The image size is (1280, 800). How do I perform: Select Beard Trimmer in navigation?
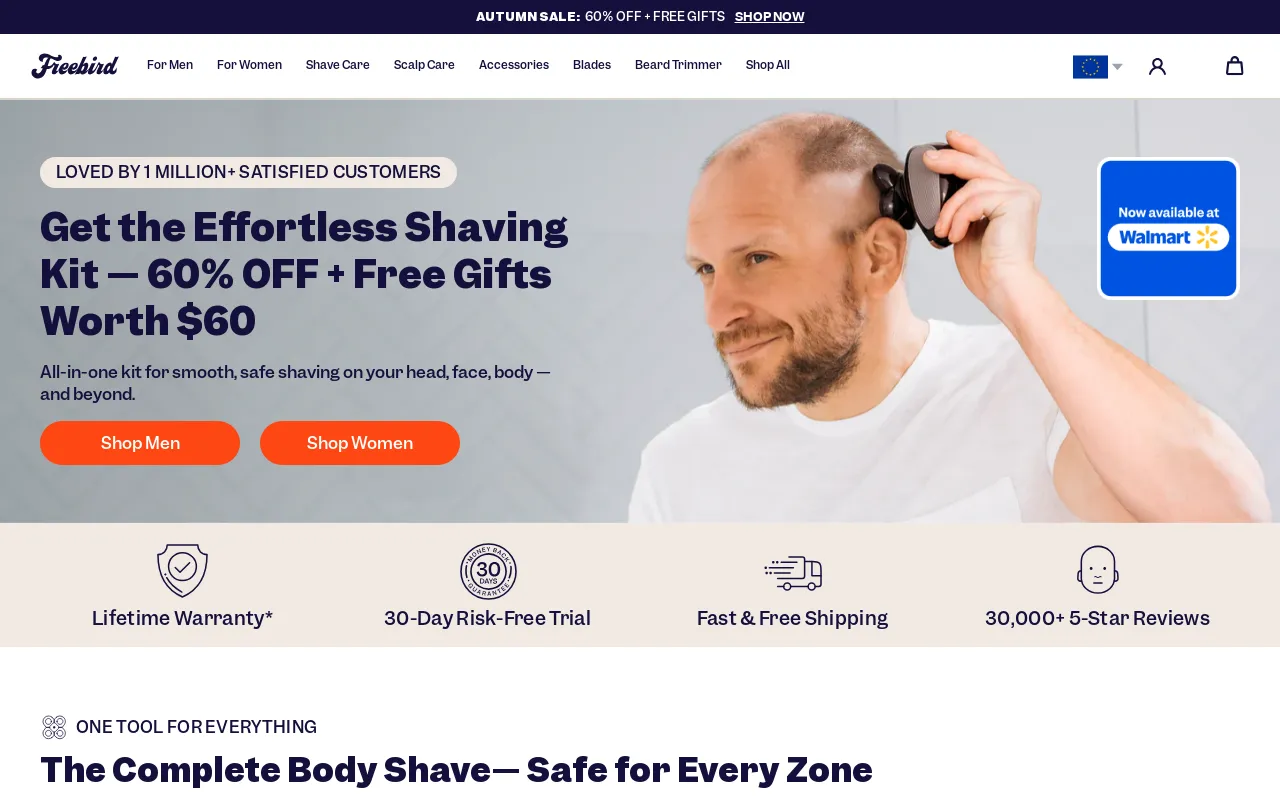[678, 65]
